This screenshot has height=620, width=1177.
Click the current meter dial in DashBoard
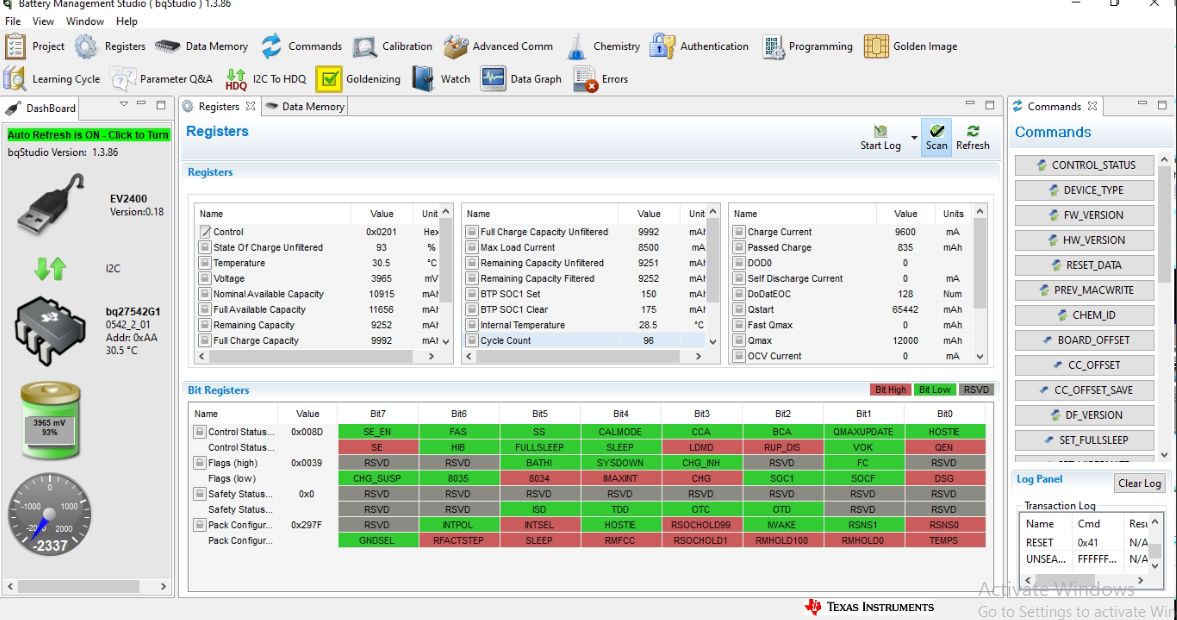50,514
